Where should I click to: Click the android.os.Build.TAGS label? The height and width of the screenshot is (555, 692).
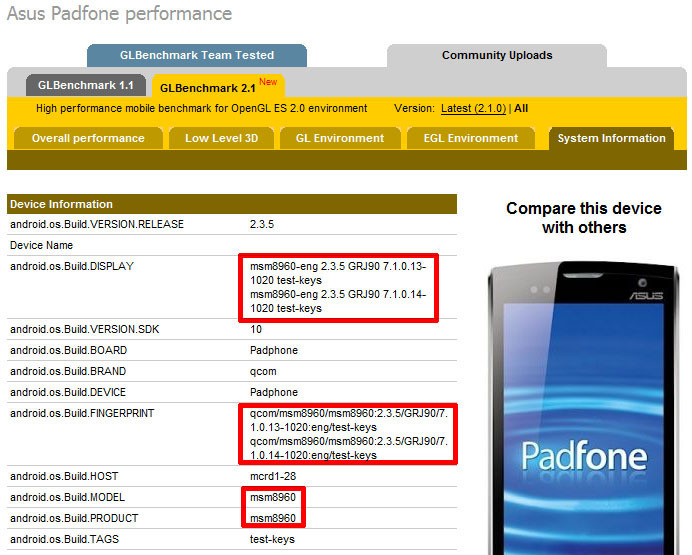pos(64,540)
